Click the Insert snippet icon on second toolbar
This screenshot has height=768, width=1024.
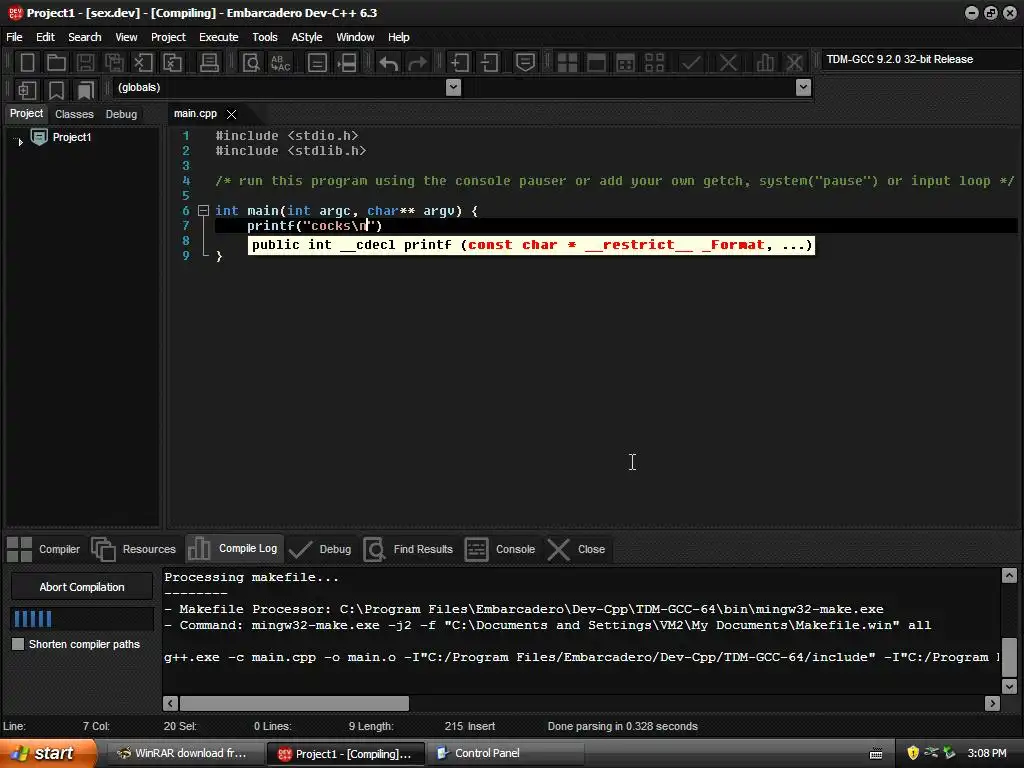(x=27, y=89)
